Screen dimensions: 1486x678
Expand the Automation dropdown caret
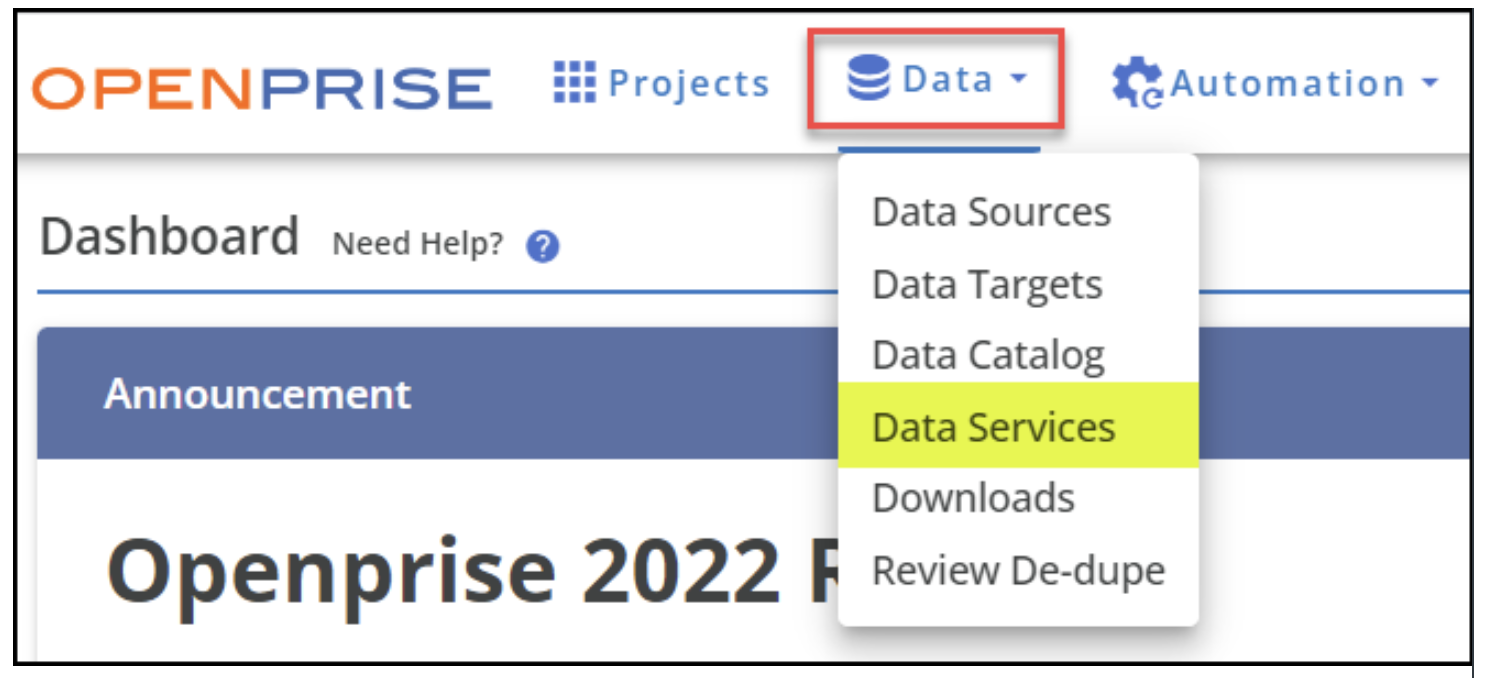[1429, 84]
